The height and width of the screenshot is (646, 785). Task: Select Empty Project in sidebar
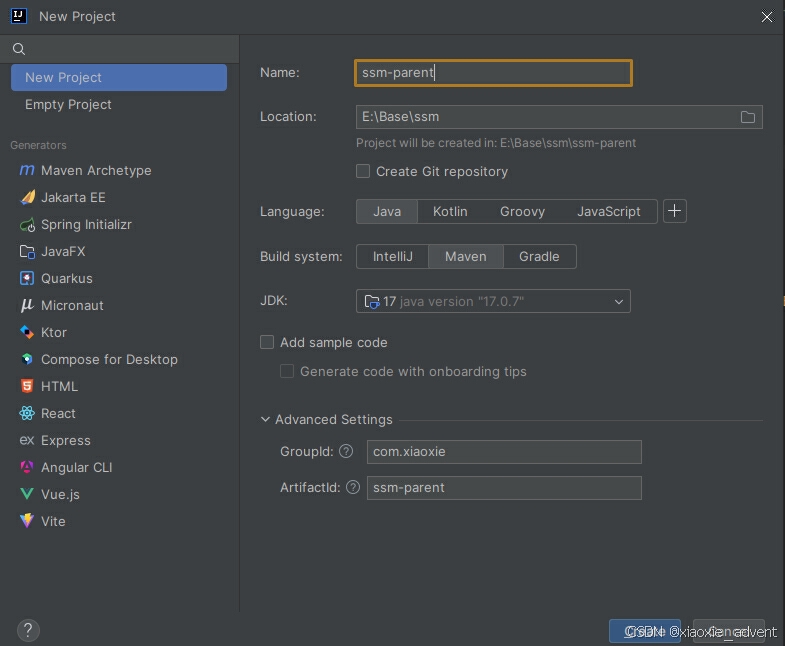119,105
